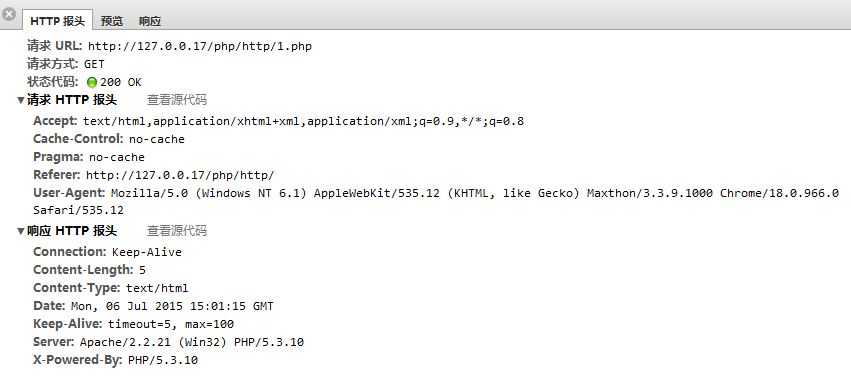Select the Accept header value

(x=303, y=121)
